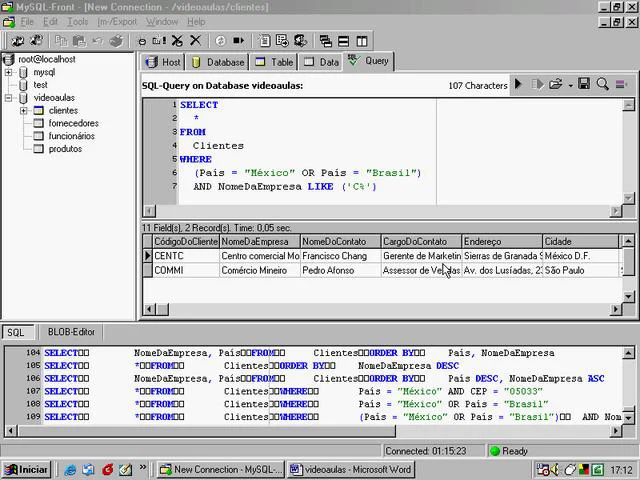This screenshot has height=480, width=640.
Task: Click SQL log horizontal scrollbar thumb
Action: point(207,431)
